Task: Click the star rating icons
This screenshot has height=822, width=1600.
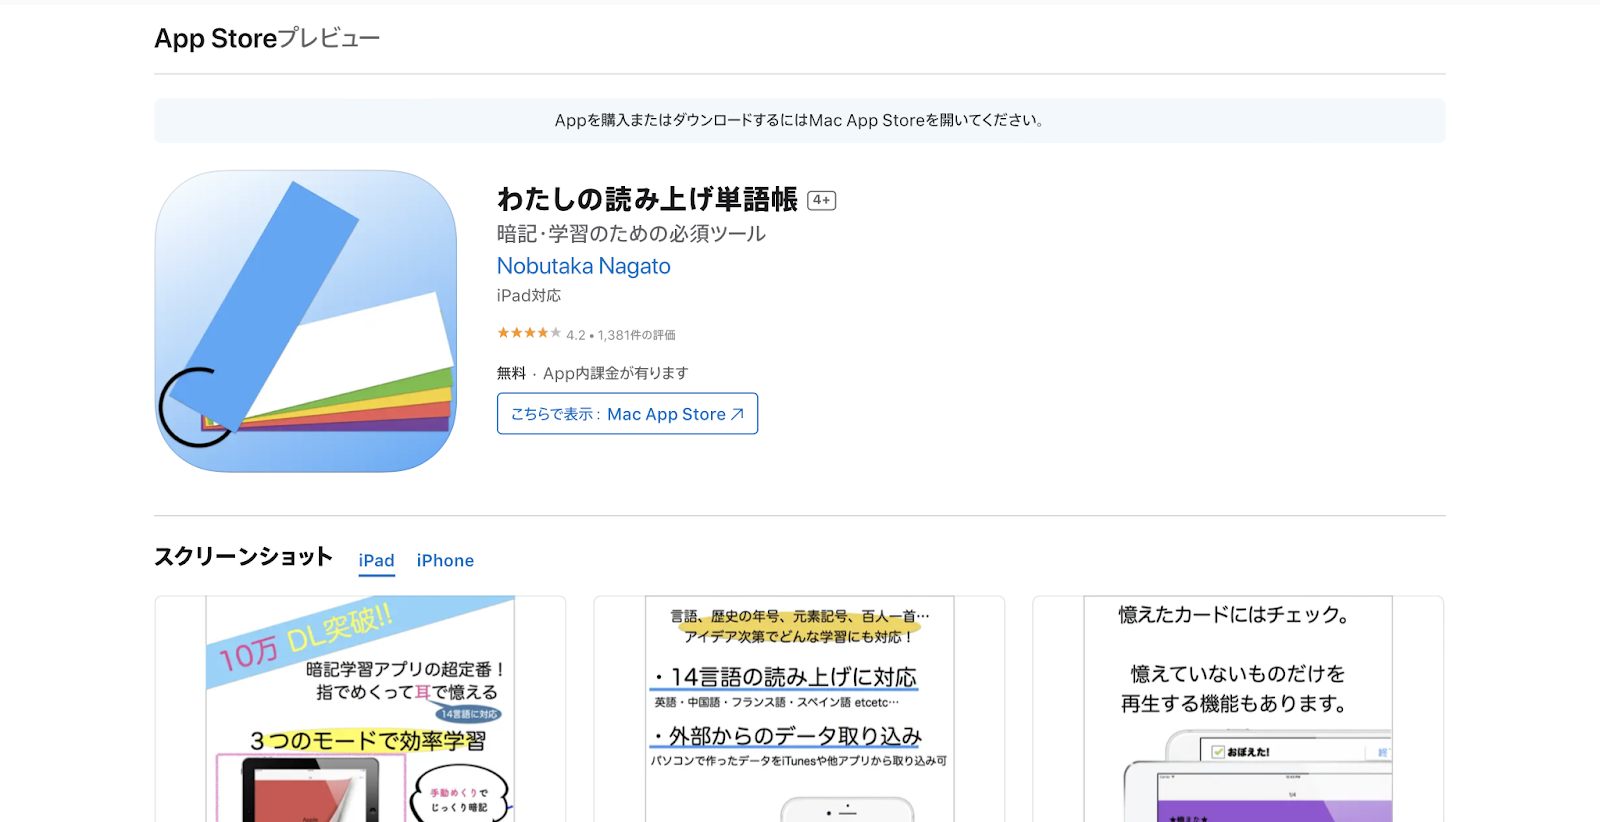Action: tap(529, 333)
